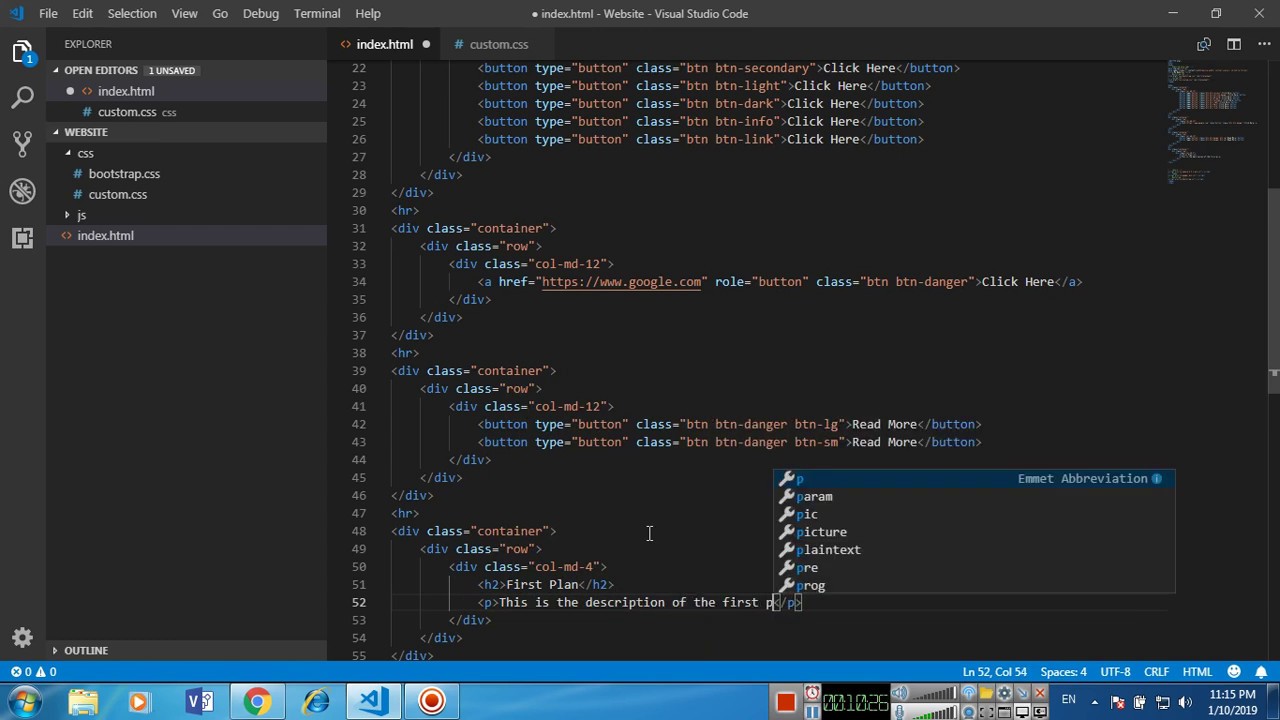Show hidden system tray icons arrow
Image resolution: width=1280 pixels, height=720 pixels.
click(1095, 702)
